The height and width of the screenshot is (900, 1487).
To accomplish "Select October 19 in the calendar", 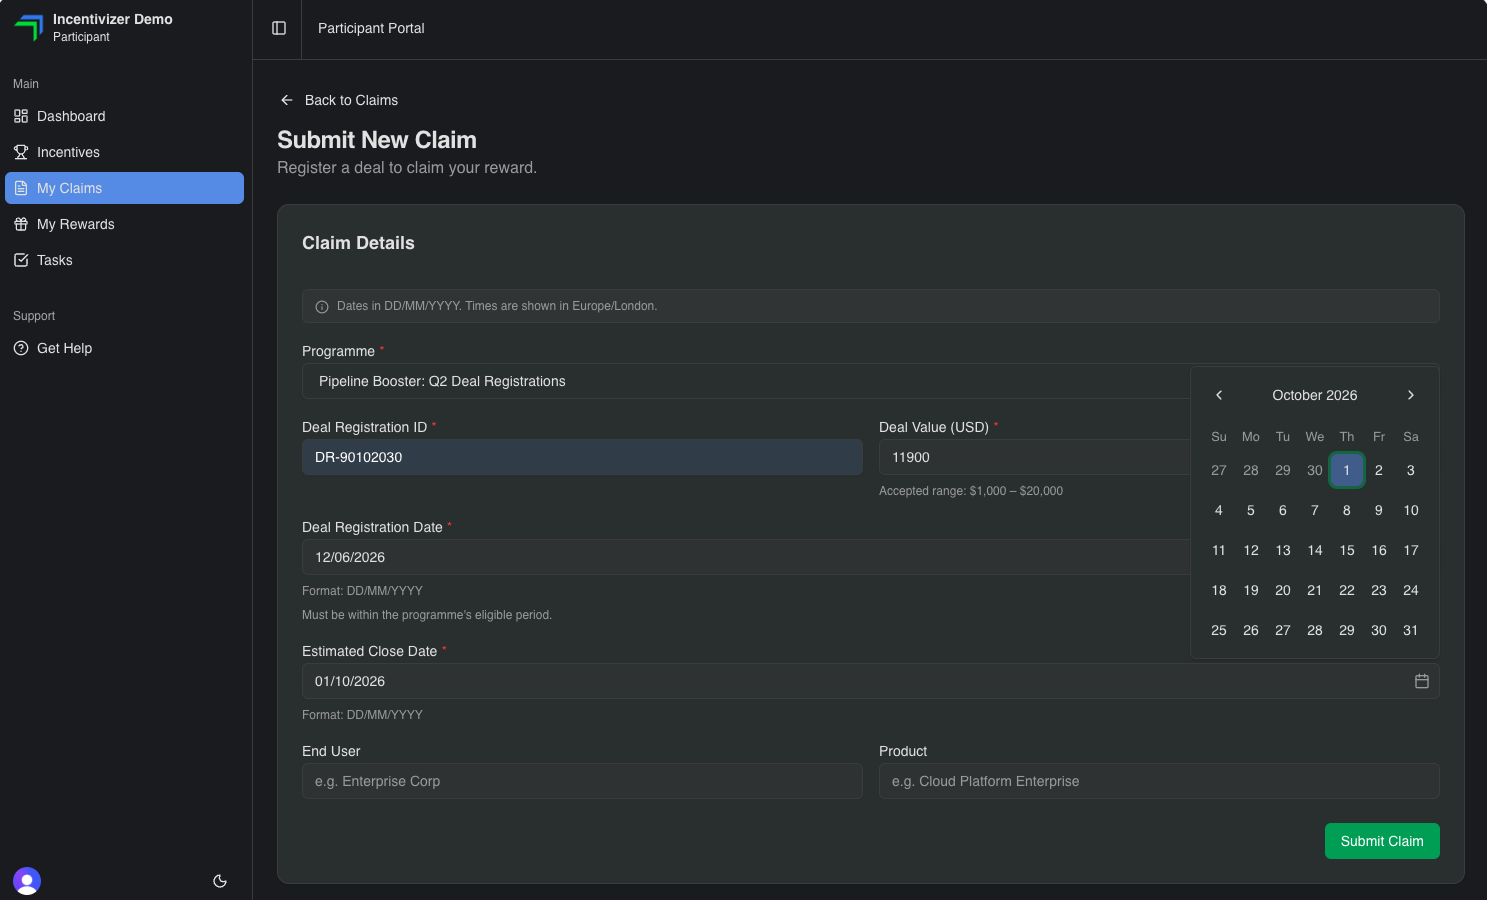I will [1251, 590].
